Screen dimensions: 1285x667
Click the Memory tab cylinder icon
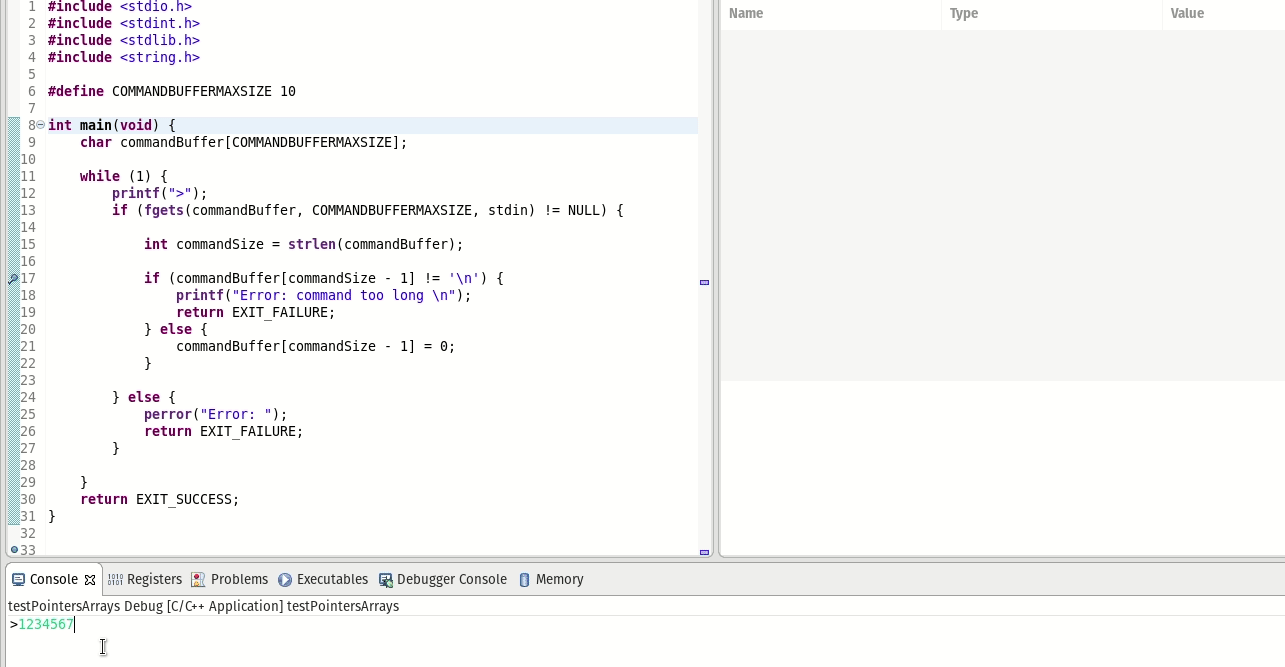(x=524, y=579)
